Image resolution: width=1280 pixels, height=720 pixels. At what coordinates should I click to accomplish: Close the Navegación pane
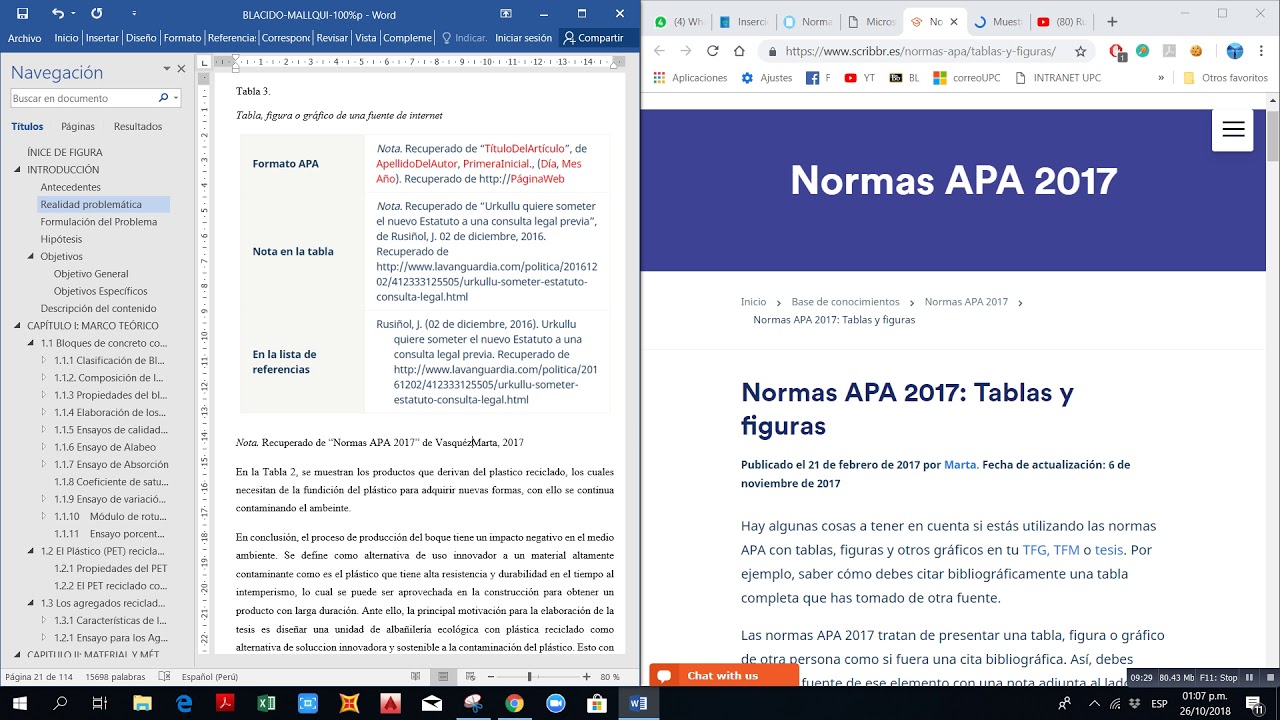(181, 69)
